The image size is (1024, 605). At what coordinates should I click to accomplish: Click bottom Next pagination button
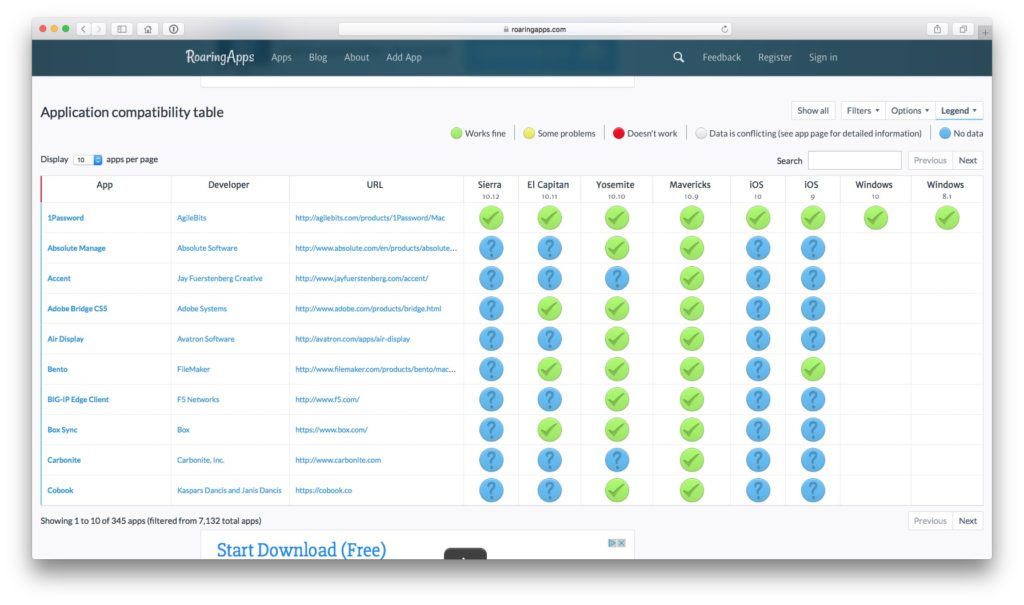coord(968,521)
